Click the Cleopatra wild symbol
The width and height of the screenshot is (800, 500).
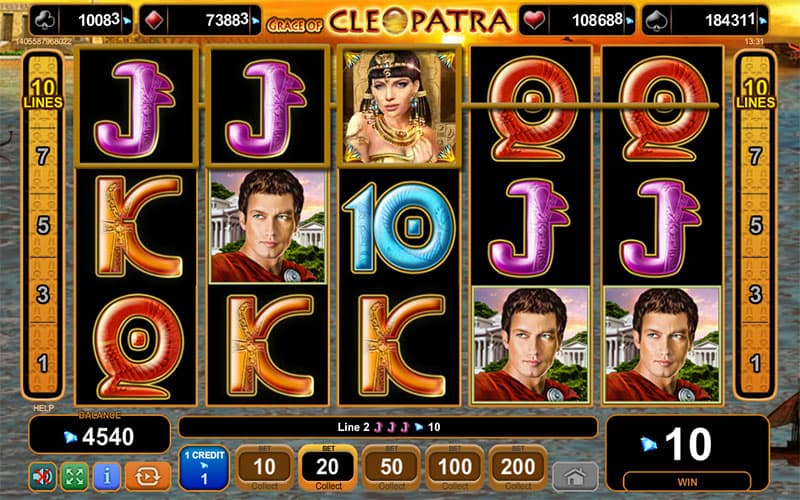point(399,106)
